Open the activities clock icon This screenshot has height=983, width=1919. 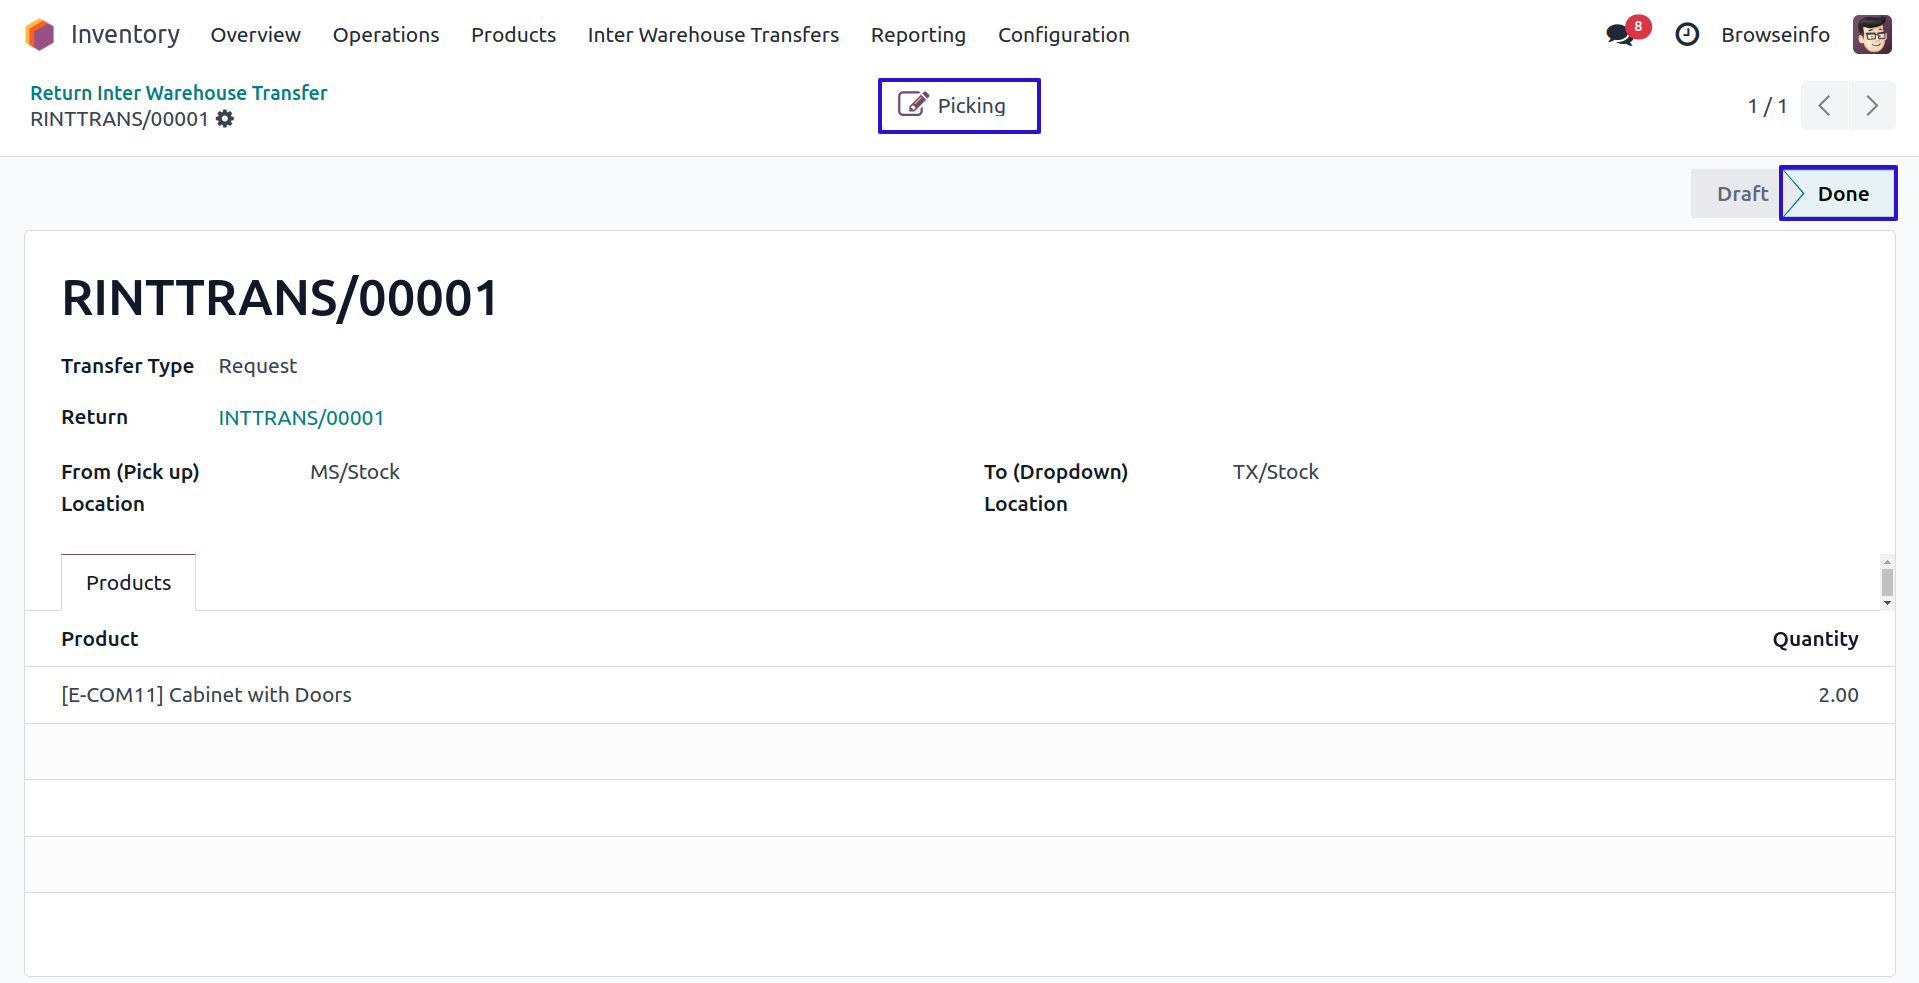[x=1687, y=35]
